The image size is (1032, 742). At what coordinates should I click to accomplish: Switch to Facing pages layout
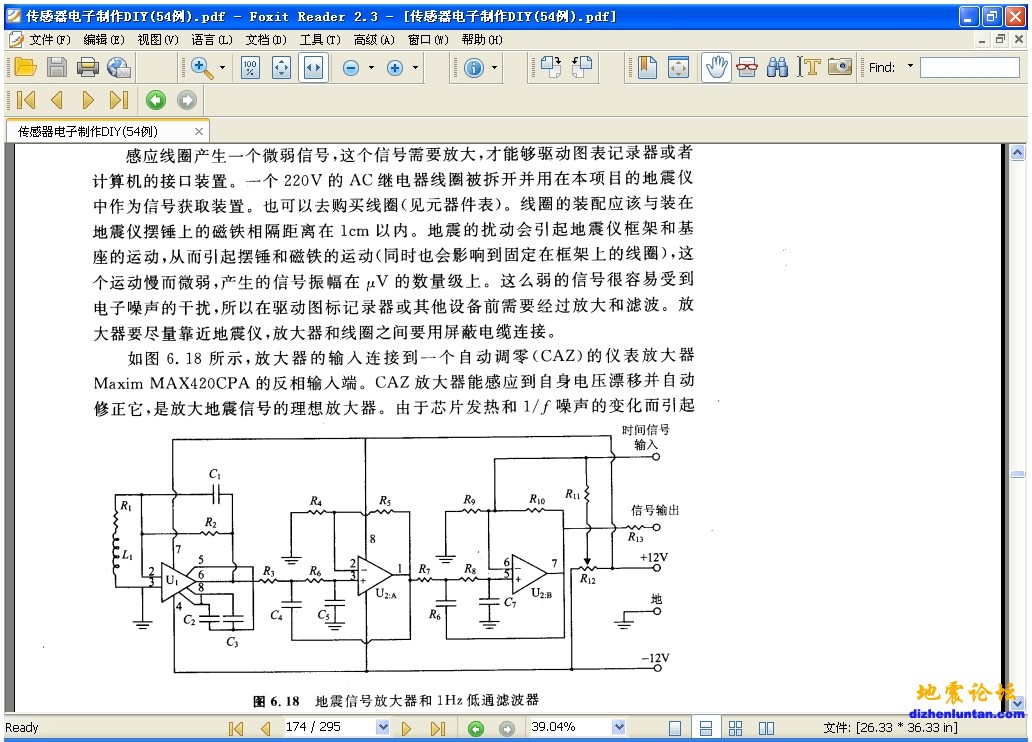[x=766, y=728]
